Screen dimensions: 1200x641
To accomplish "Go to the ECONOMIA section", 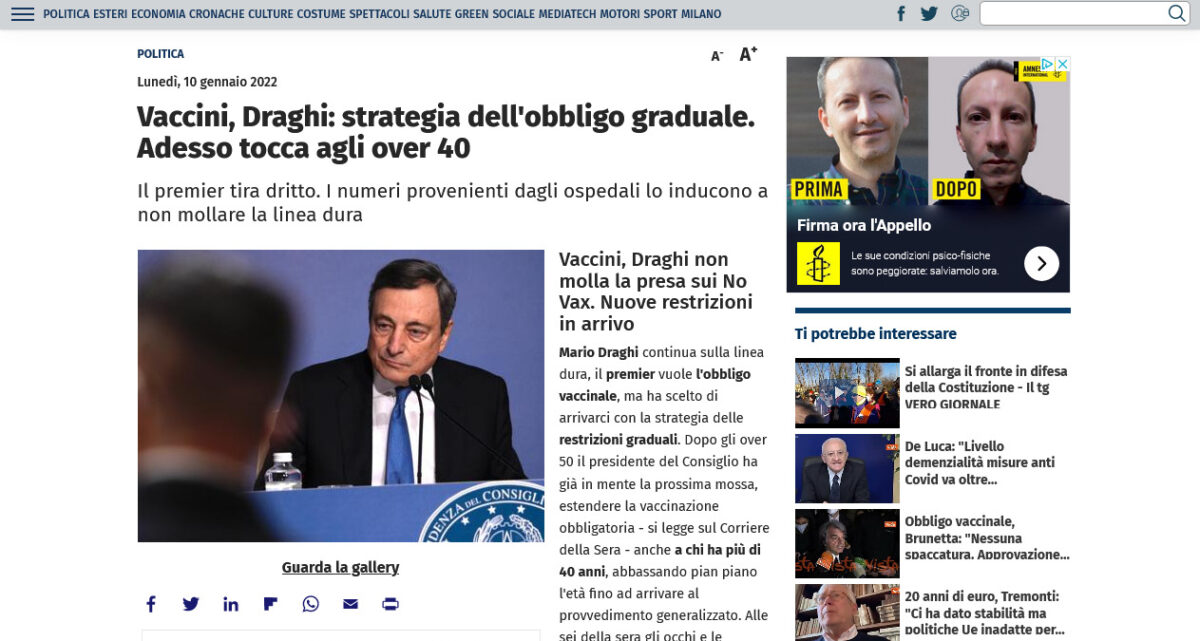I will point(158,14).
